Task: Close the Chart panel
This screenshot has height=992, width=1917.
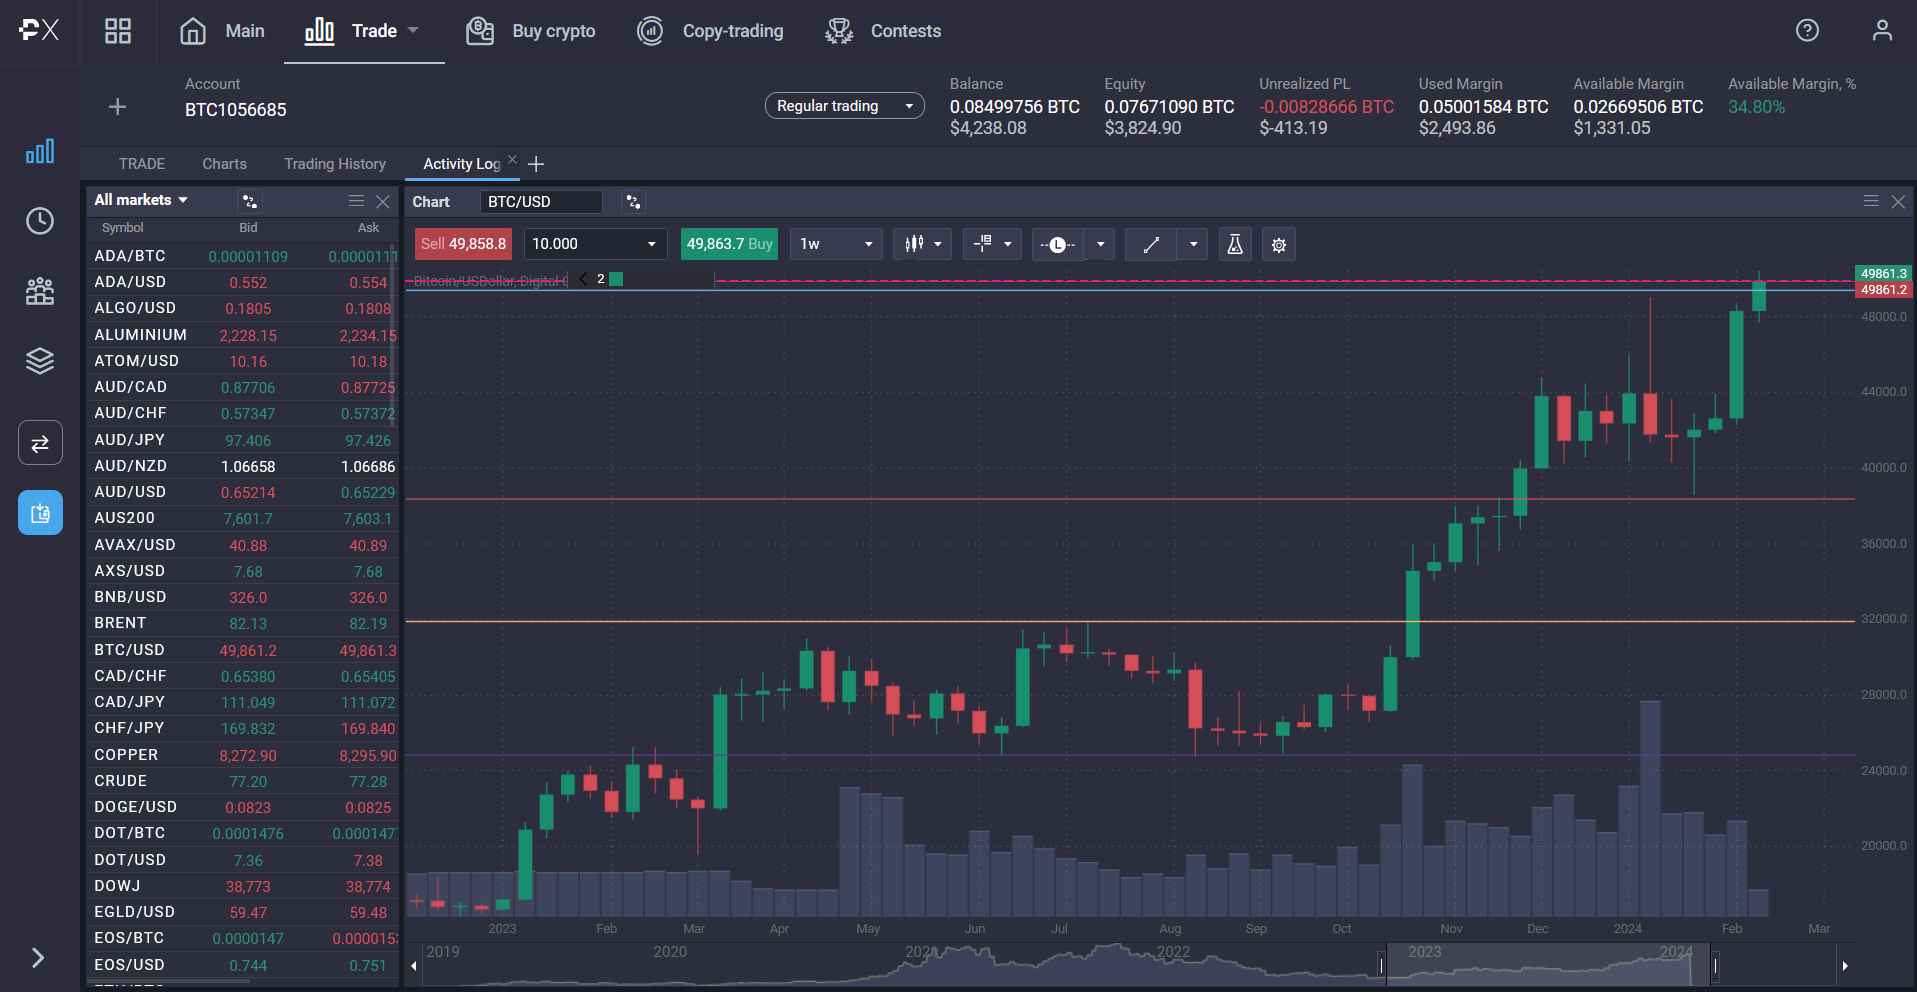Action: point(1898,202)
